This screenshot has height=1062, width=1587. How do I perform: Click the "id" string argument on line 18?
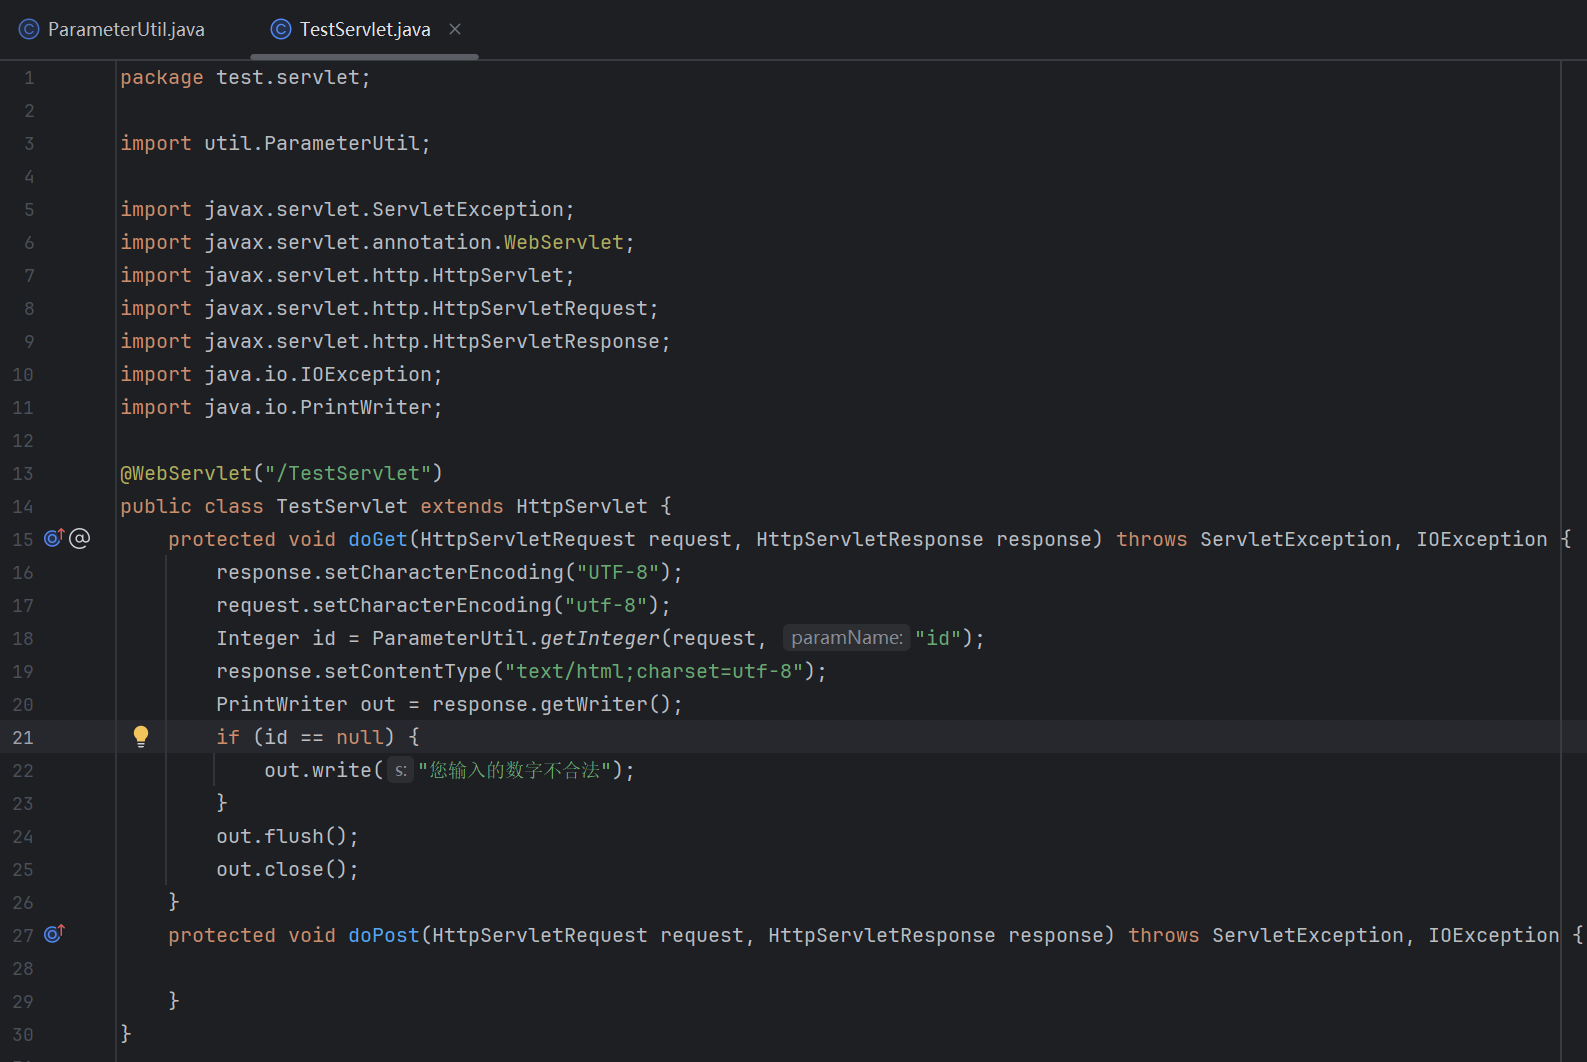(x=938, y=638)
